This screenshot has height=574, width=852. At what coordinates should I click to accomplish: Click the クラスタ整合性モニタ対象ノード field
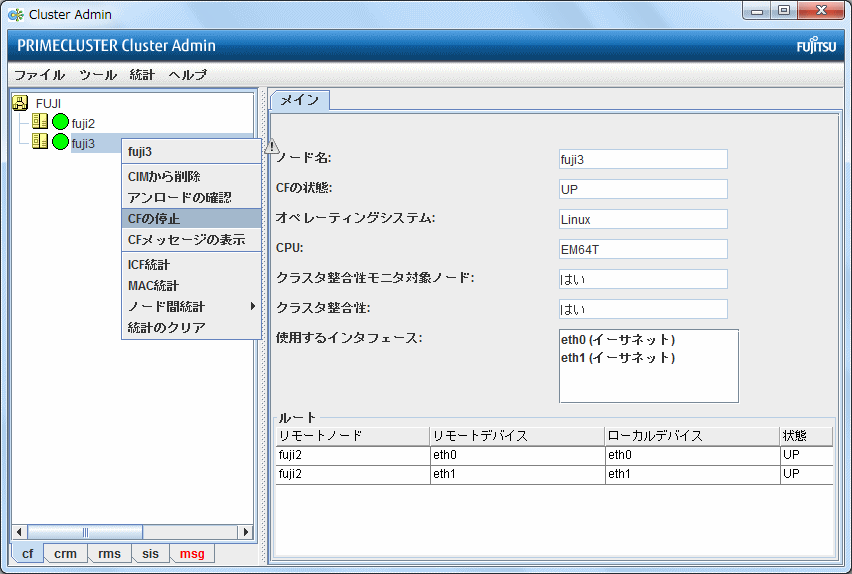point(643,279)
